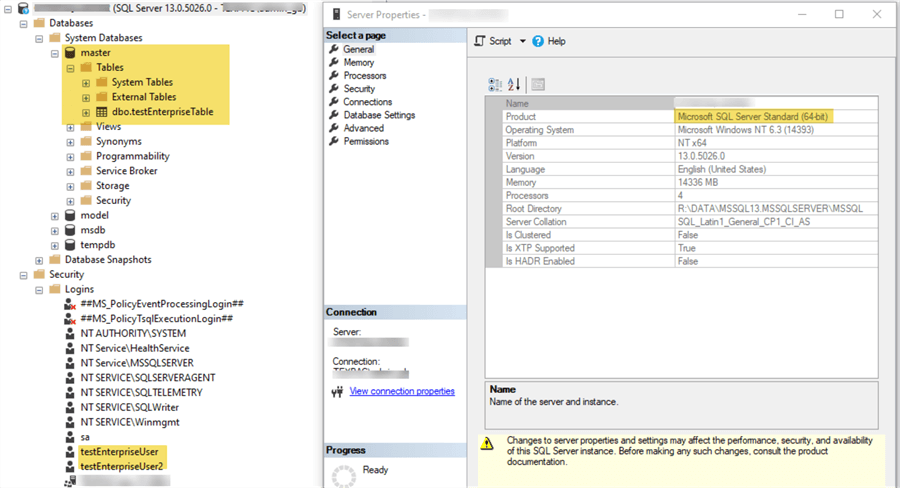This screenshot has height=488, width=900.
Task: Click the blue Help question mark icon
Action: (538, 41)
